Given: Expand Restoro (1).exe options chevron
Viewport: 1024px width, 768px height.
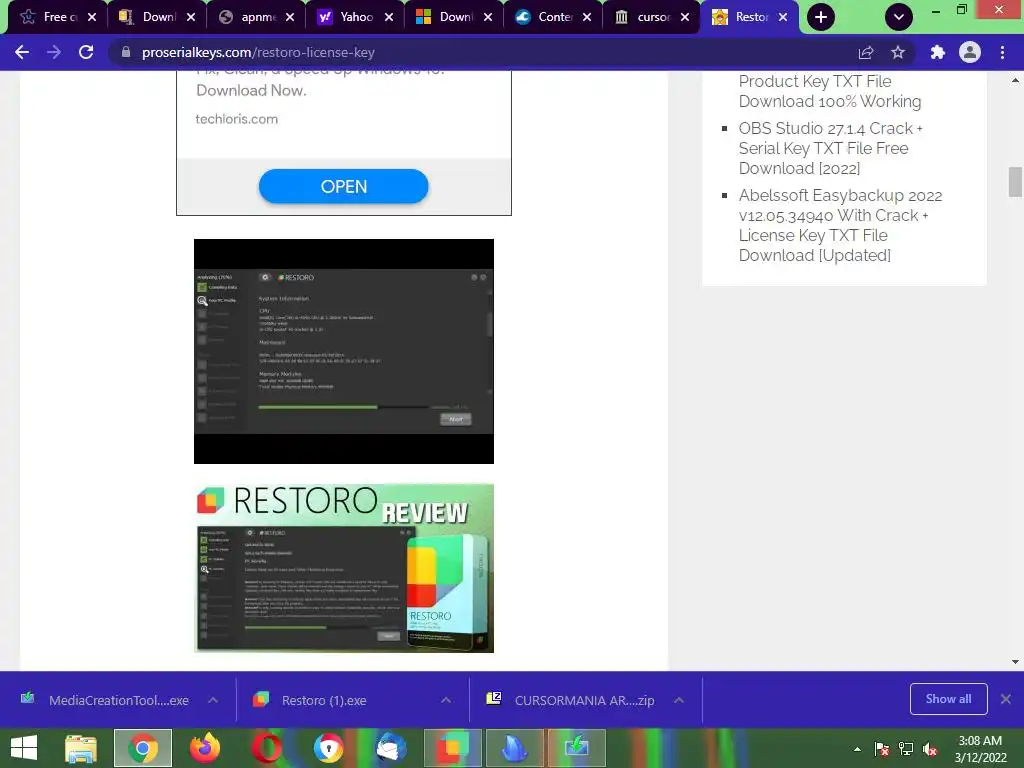Looking at the screenshot, I should tap(446, 700).
